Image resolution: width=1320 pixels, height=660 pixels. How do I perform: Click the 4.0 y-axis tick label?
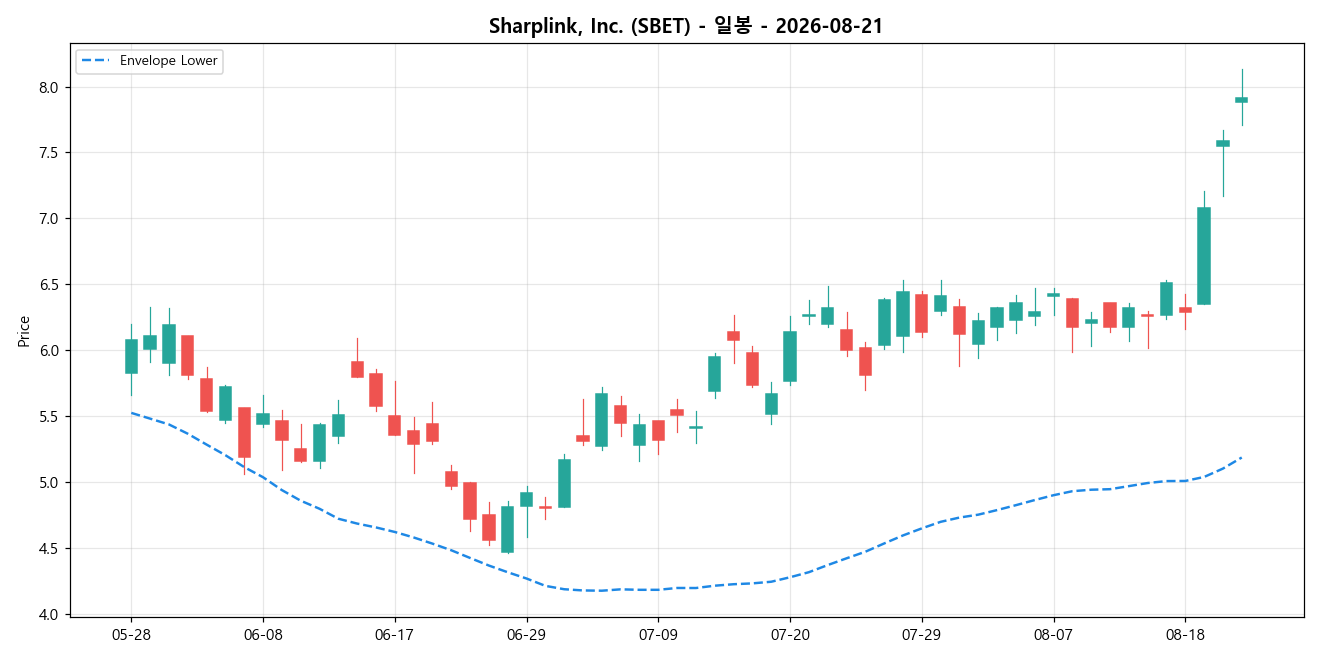(50, 614)
